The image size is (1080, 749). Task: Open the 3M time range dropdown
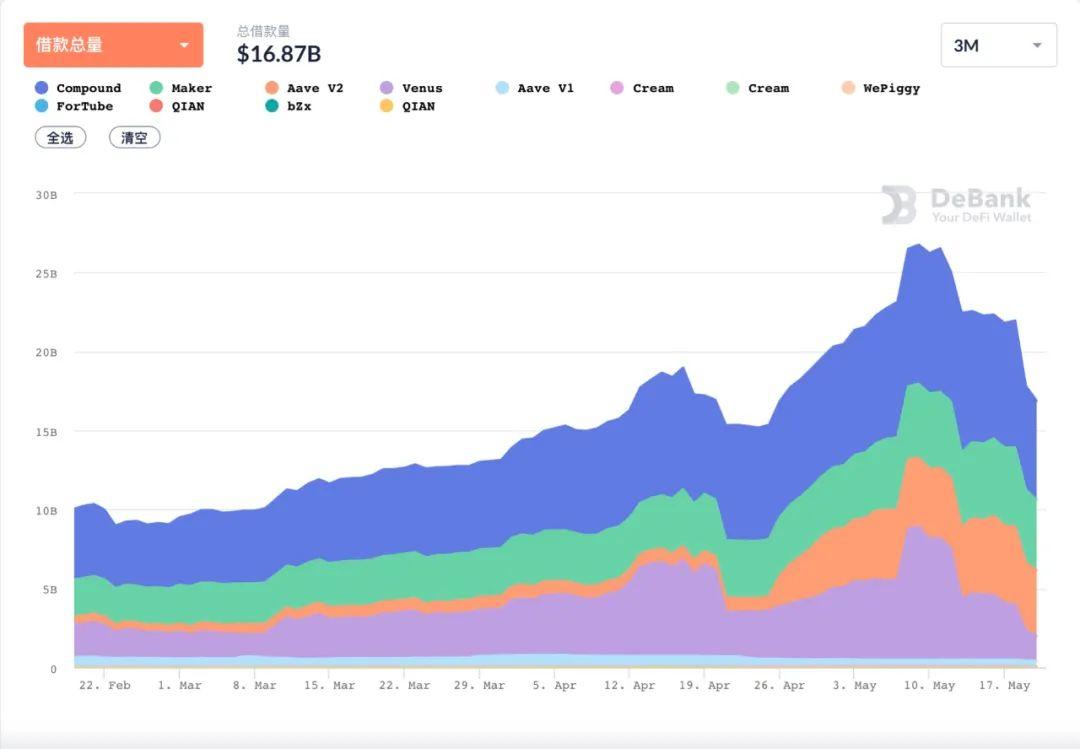[x=998, y=45]
